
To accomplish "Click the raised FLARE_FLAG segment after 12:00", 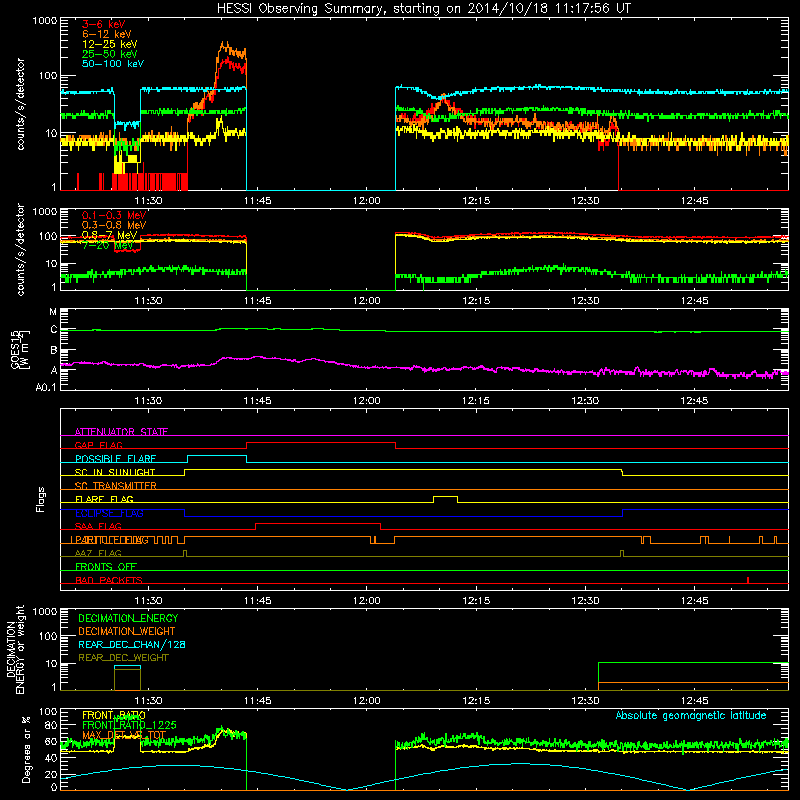I will tap(445, 496).
